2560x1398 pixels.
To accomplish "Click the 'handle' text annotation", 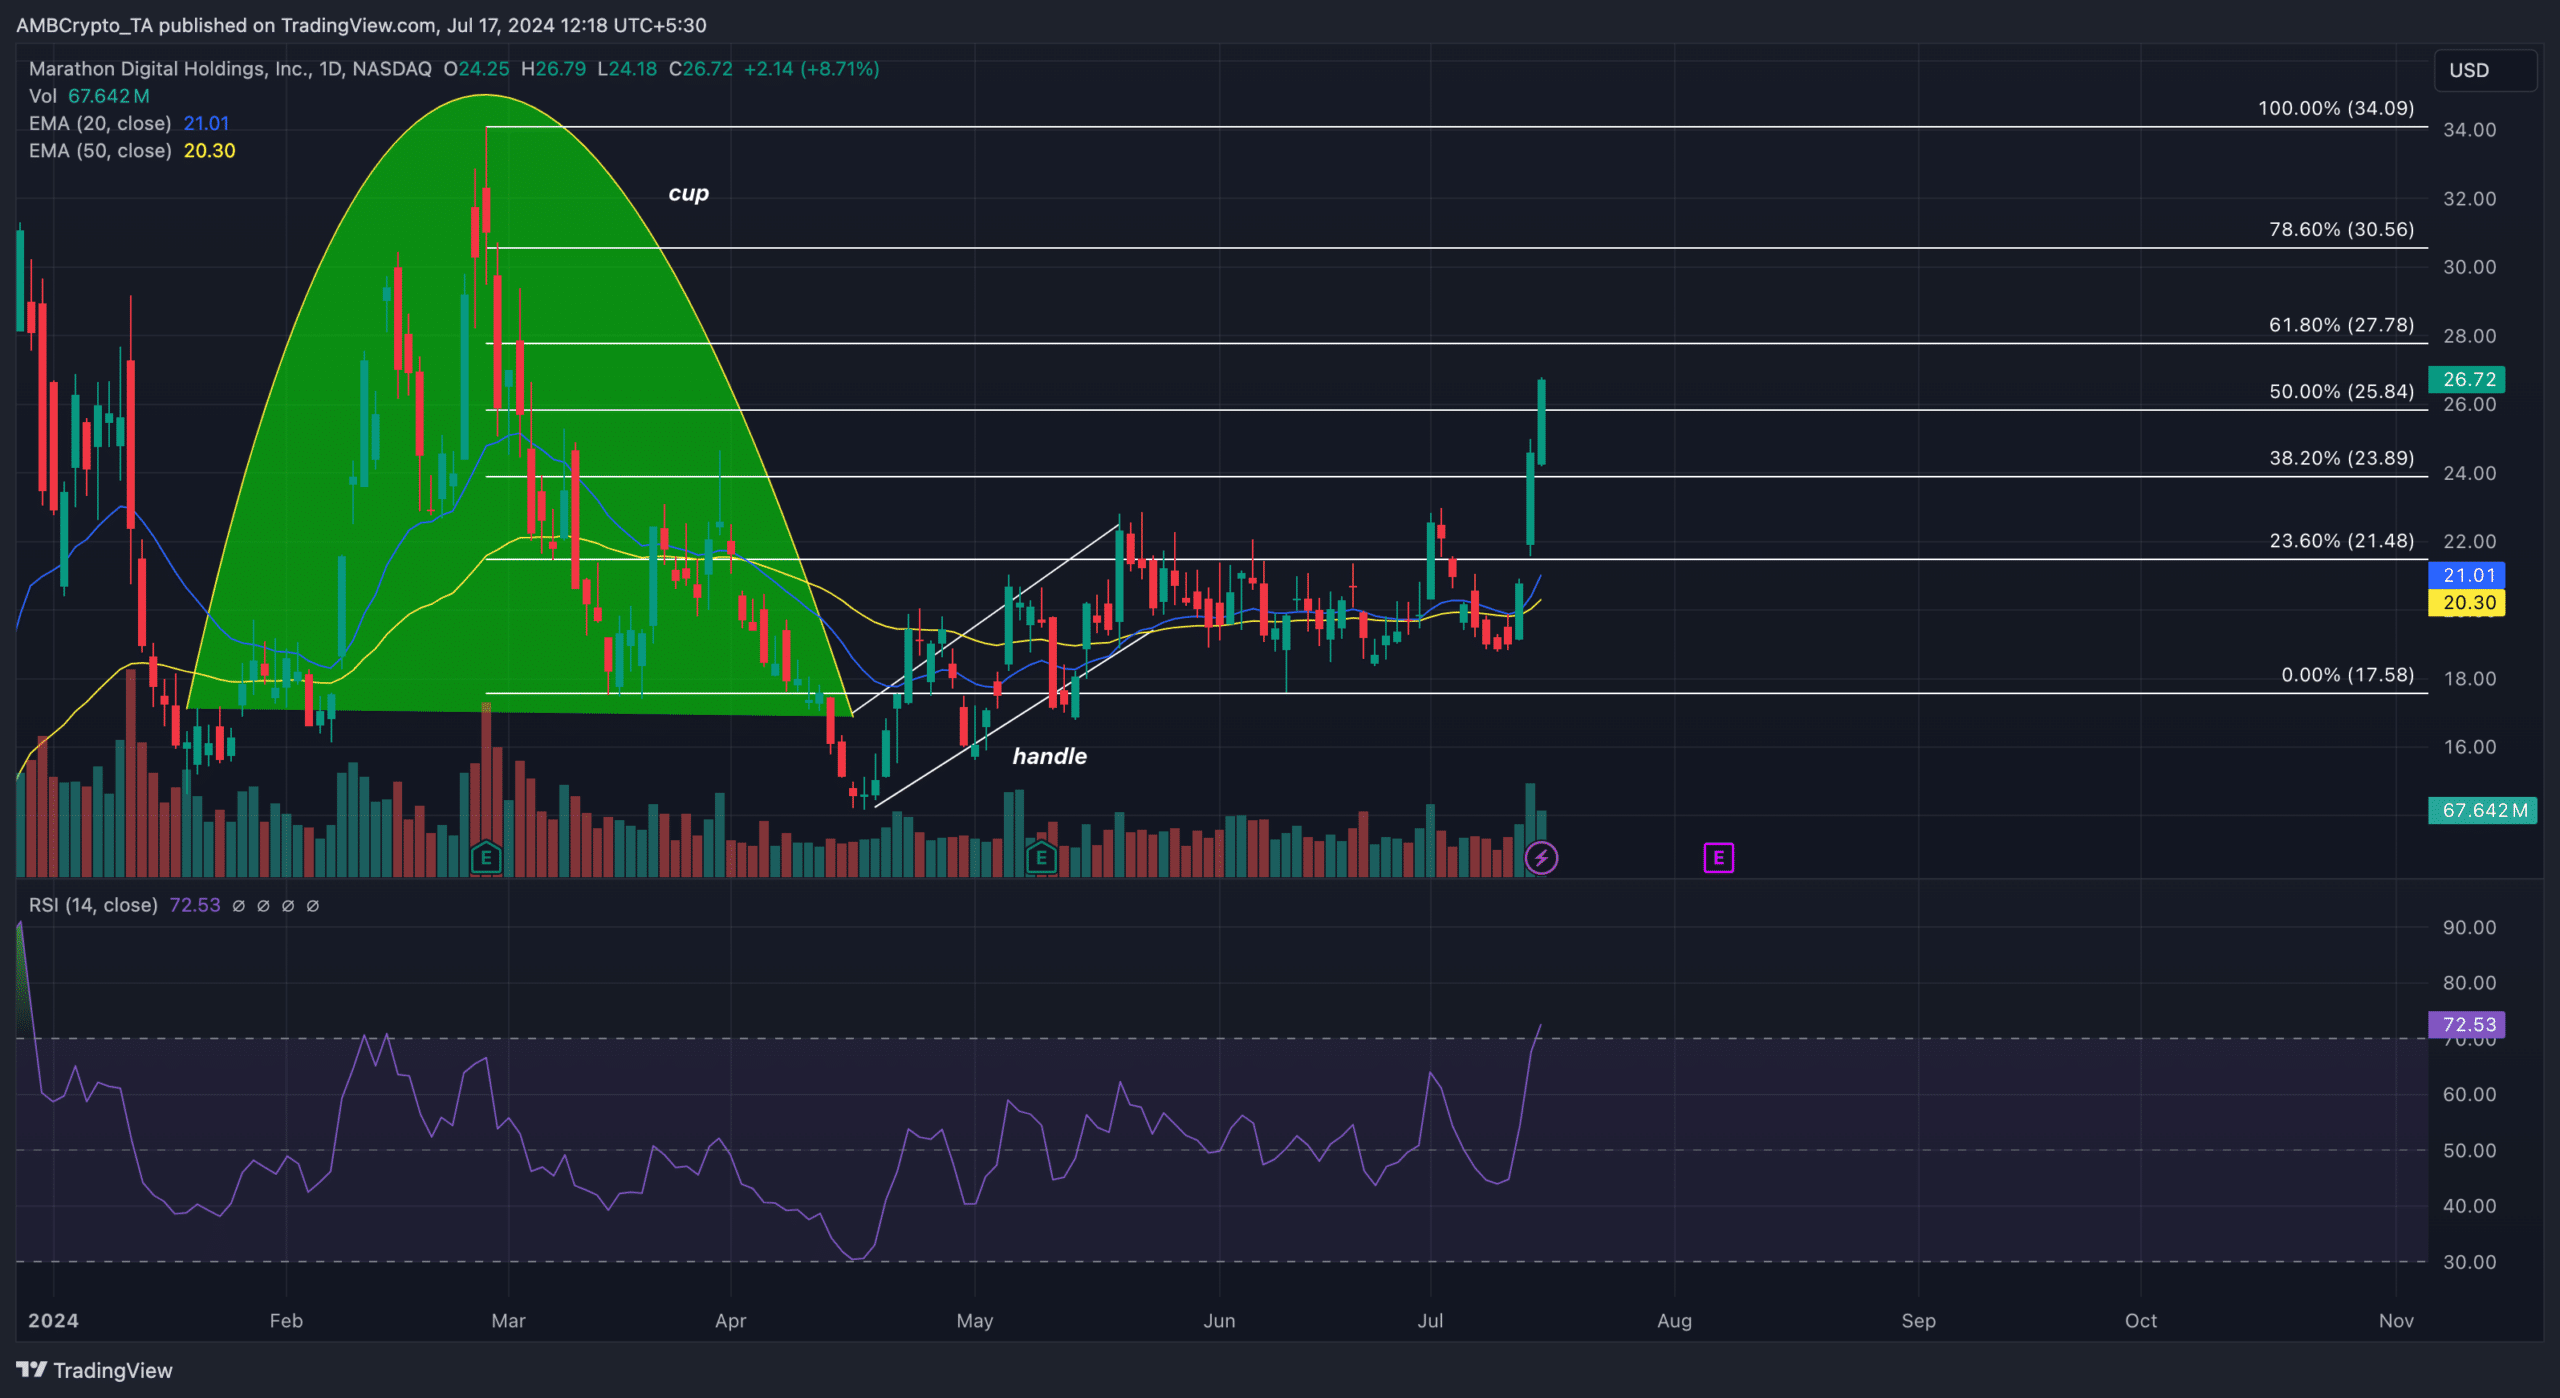I will tap(1050, 756).
